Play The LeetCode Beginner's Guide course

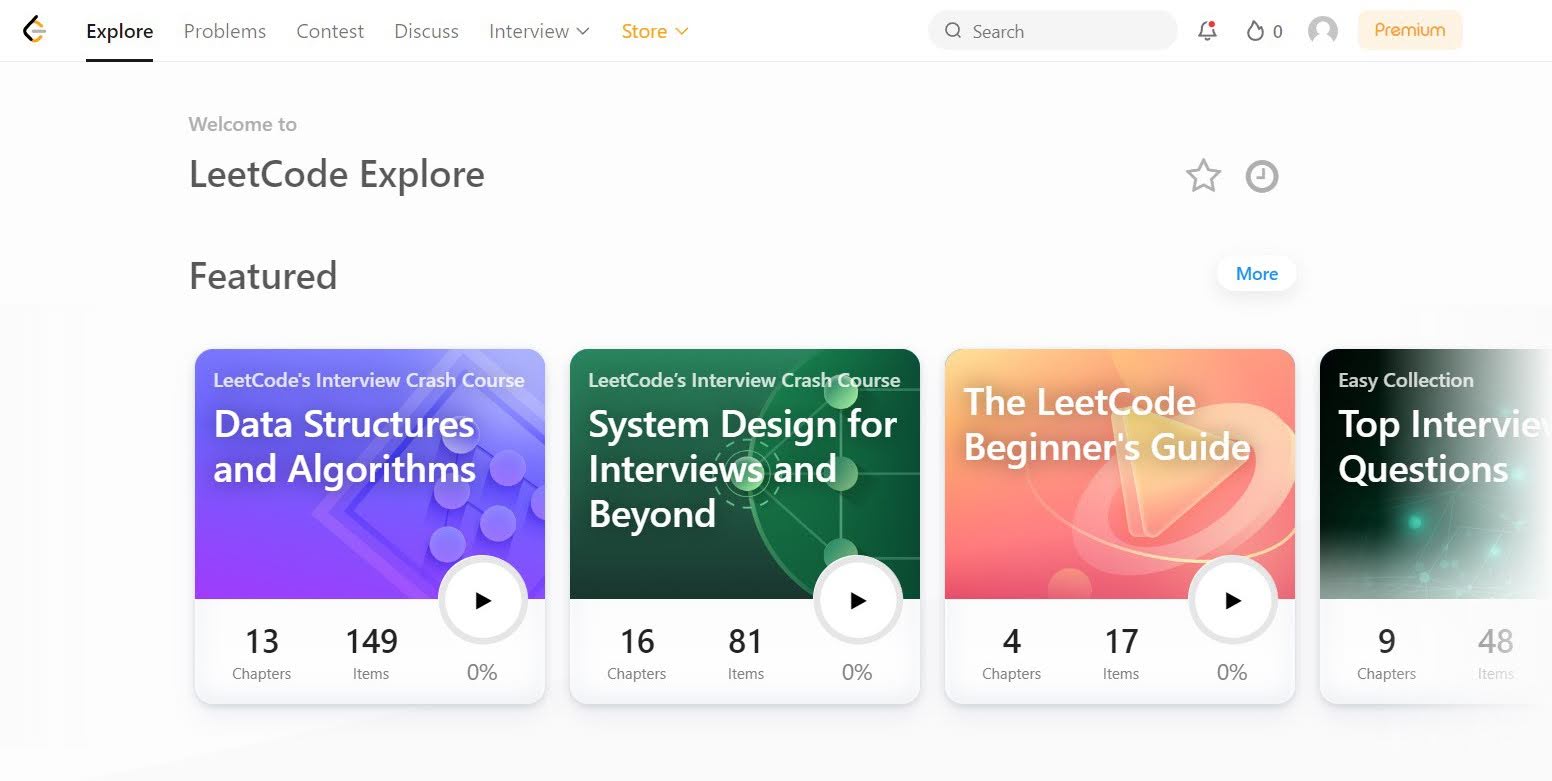click(1233, 600)
